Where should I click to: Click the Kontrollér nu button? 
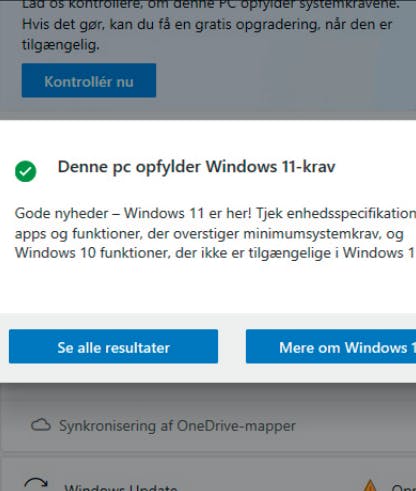point(89,80)
